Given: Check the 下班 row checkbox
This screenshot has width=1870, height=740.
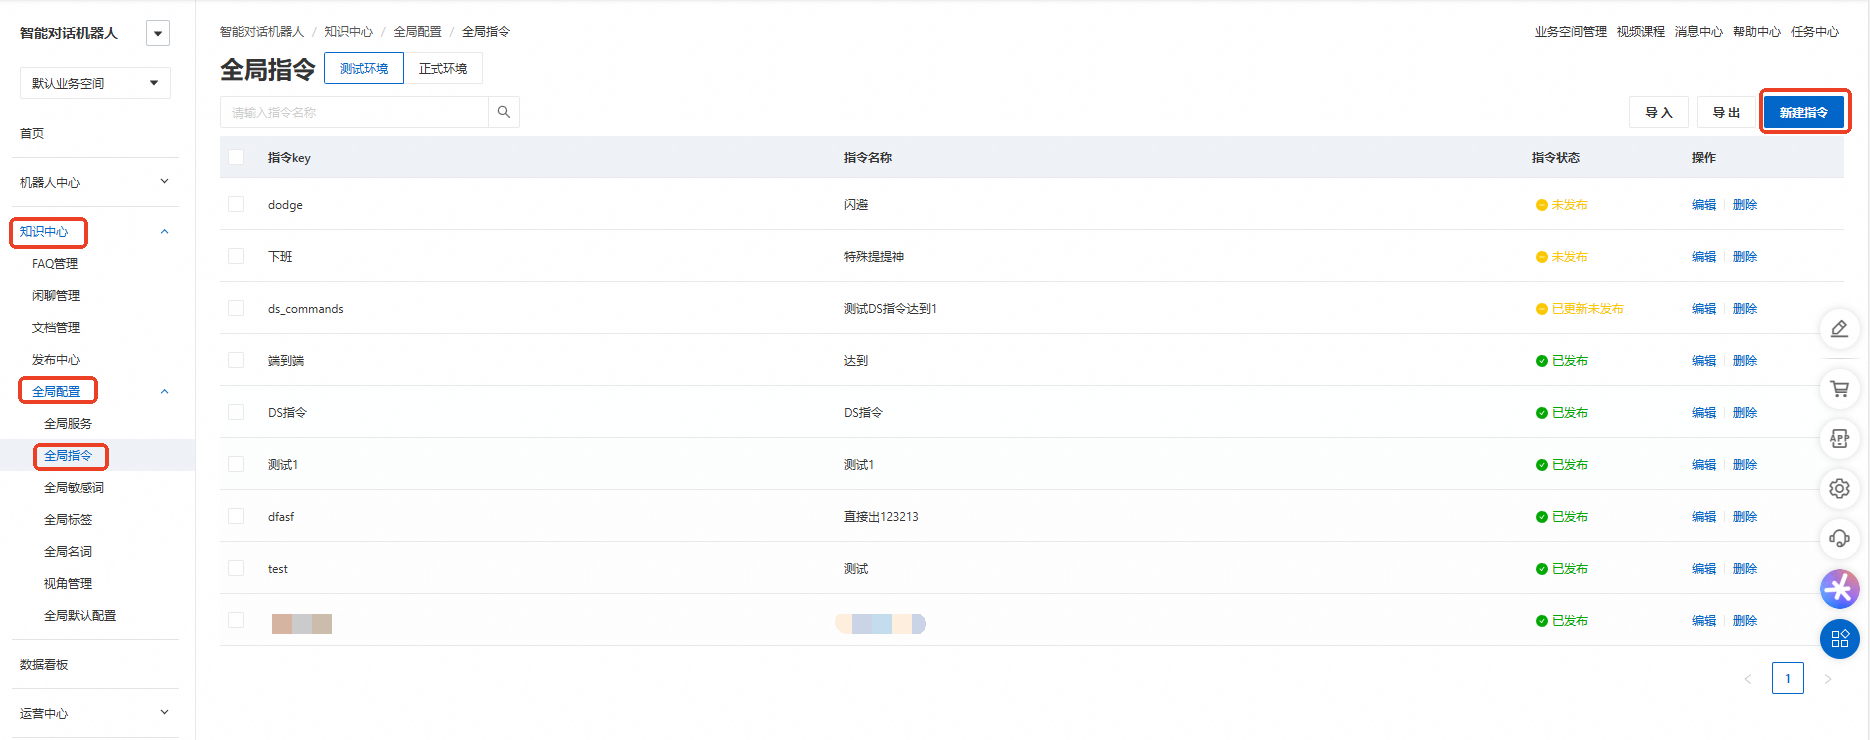Looking at the screenshot, I should click(236, 256).
